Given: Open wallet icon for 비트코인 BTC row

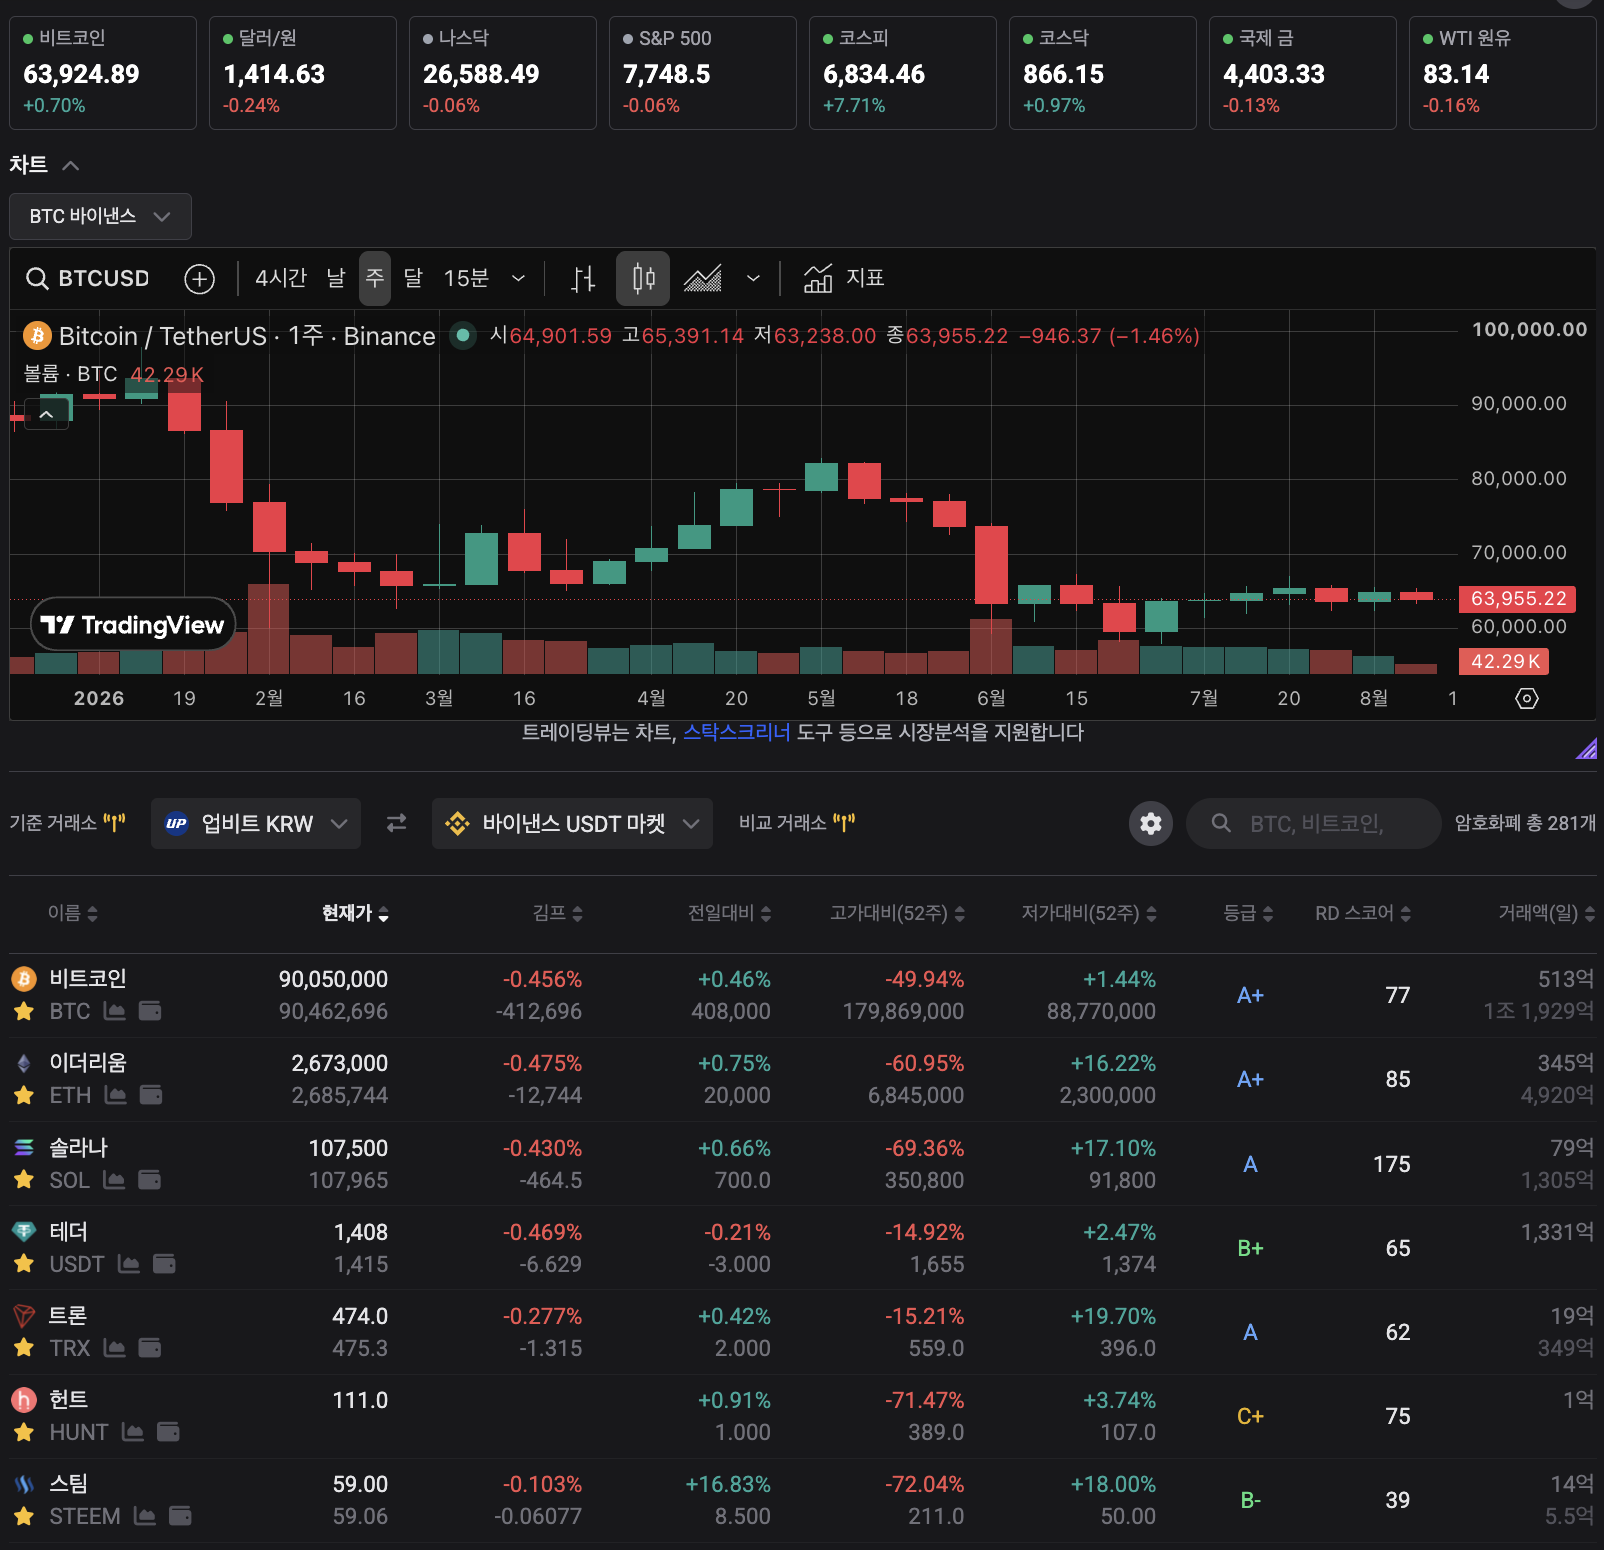Looking at the screenshot, I should point(150,1011).
